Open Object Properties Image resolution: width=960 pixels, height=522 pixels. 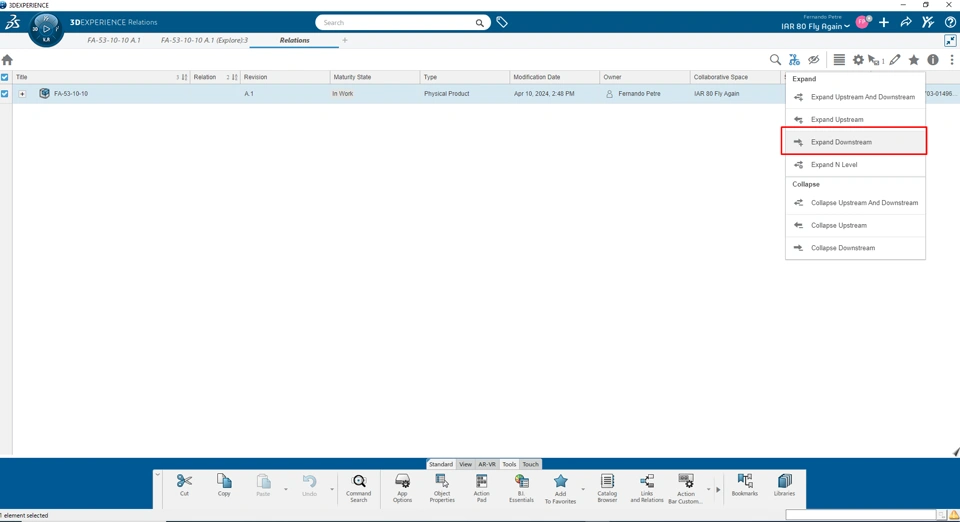coord(442,488)
